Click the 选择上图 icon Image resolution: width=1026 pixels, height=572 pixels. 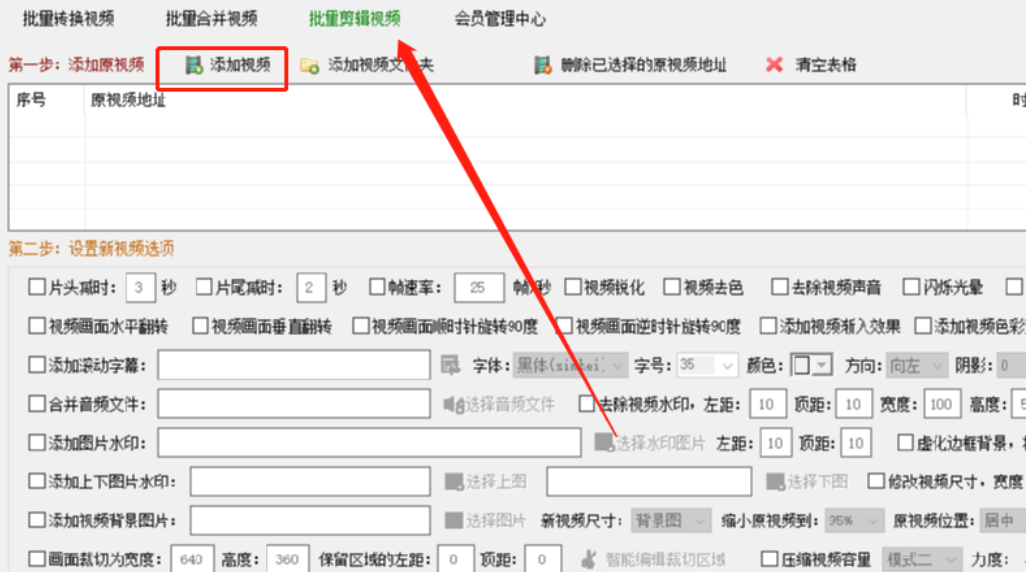[454, 482]
